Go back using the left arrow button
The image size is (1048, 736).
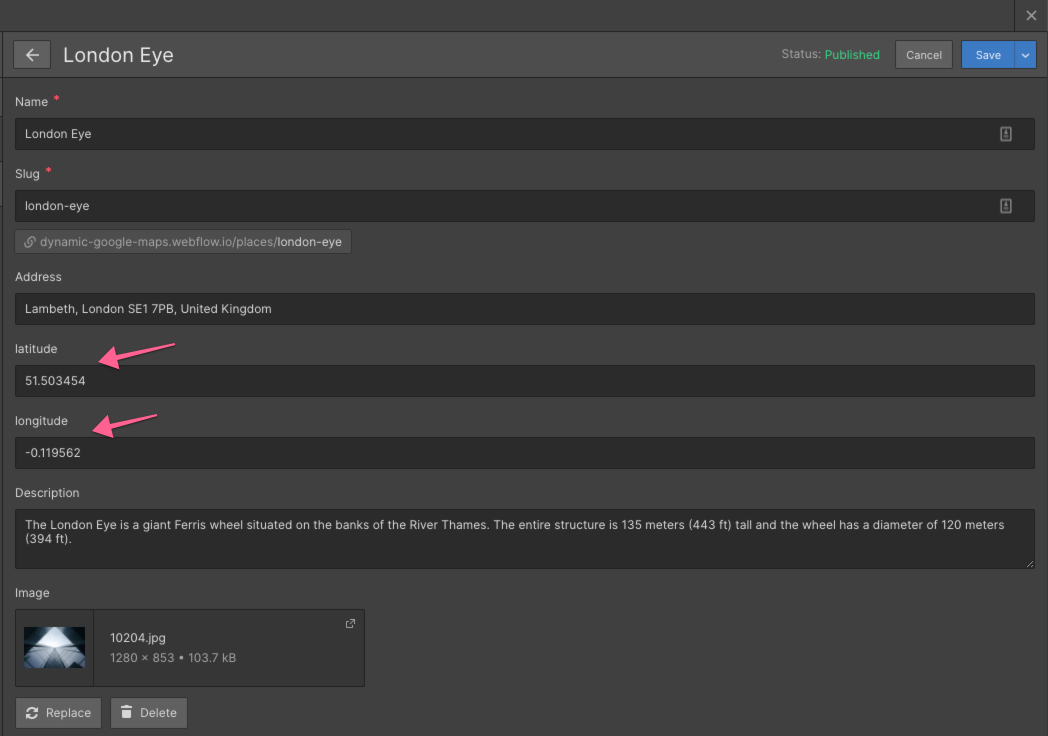tap(32, 55)
